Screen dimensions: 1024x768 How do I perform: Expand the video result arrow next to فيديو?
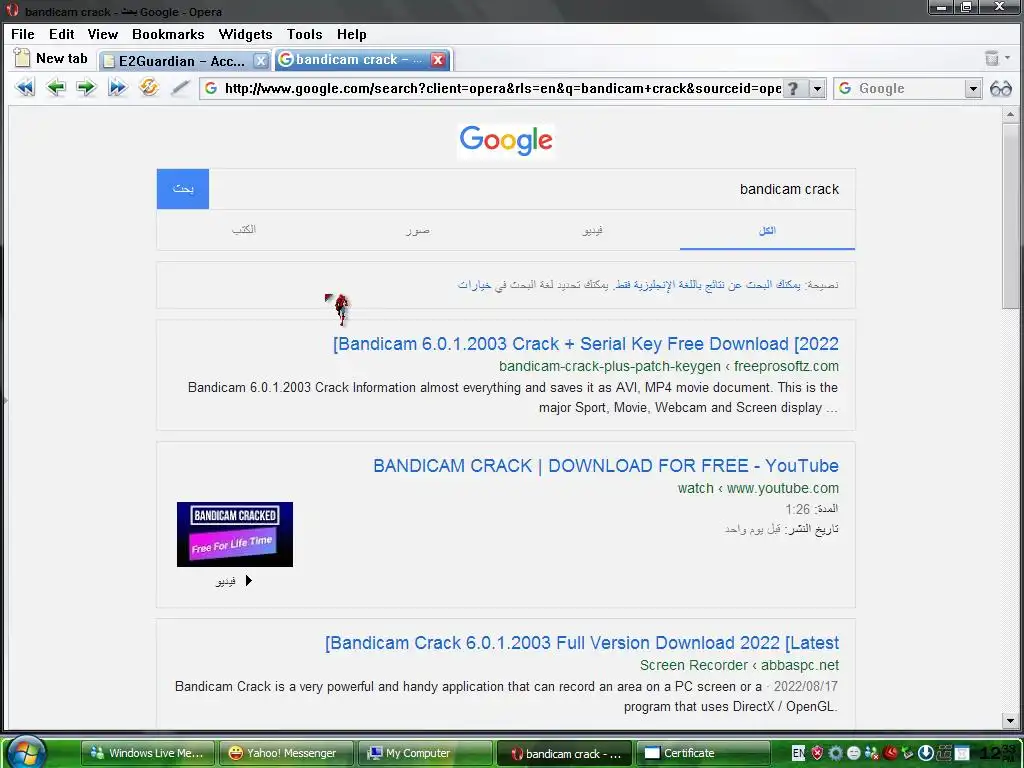(x=249, y=581)
